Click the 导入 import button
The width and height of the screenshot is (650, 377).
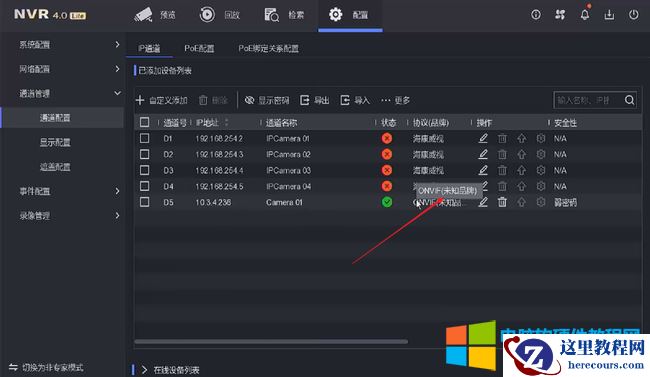point(355,100)
